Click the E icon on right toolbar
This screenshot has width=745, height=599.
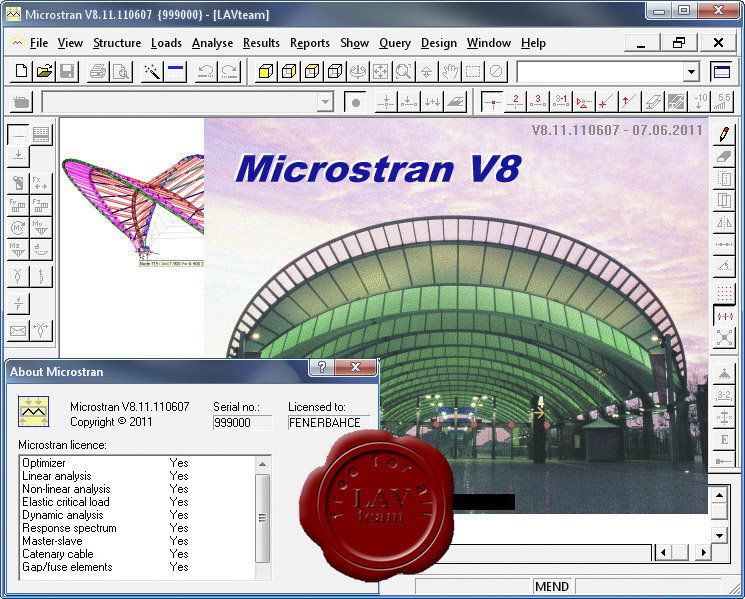[x=724, y=439]
